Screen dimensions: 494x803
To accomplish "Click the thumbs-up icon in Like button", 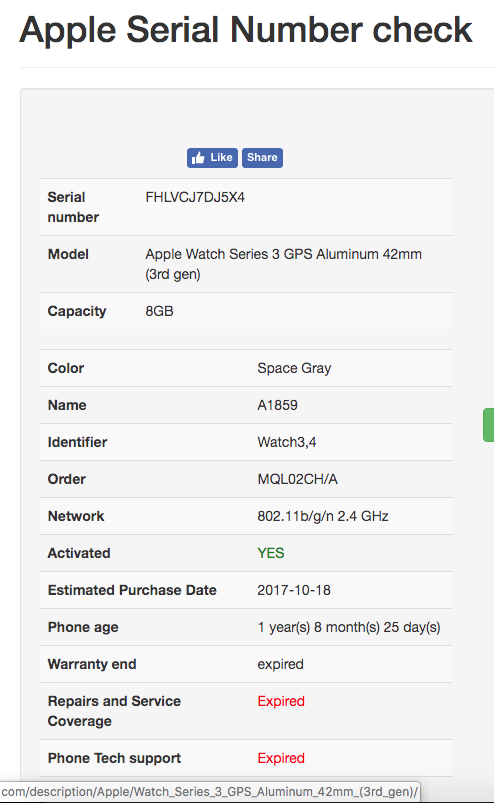I will click(198, 158).
